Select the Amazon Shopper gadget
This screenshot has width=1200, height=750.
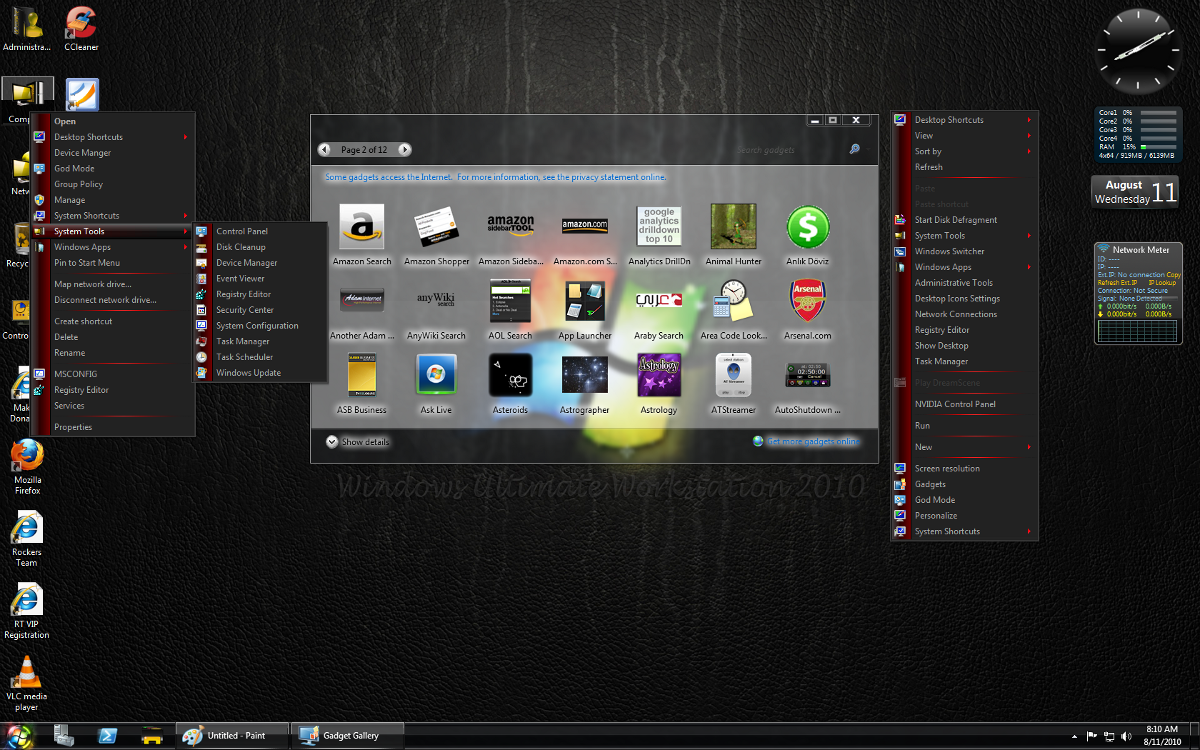[436, 226]
